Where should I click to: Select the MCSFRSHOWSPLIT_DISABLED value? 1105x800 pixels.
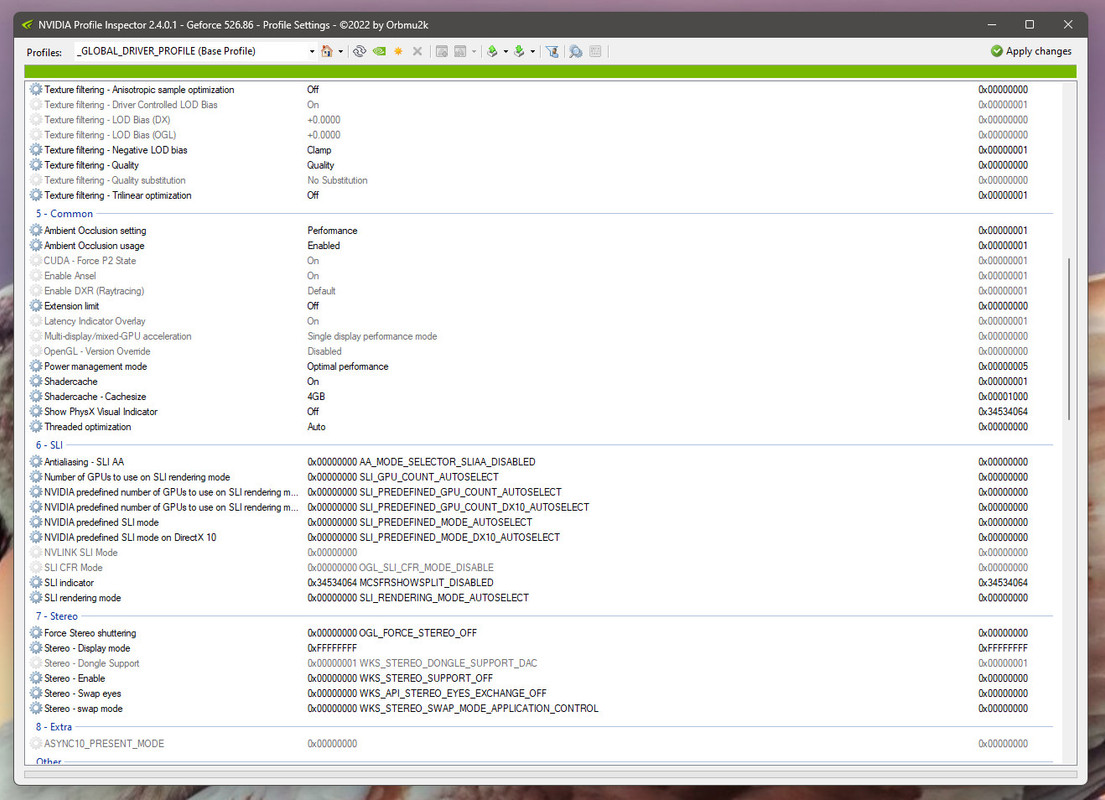point(400,583)
